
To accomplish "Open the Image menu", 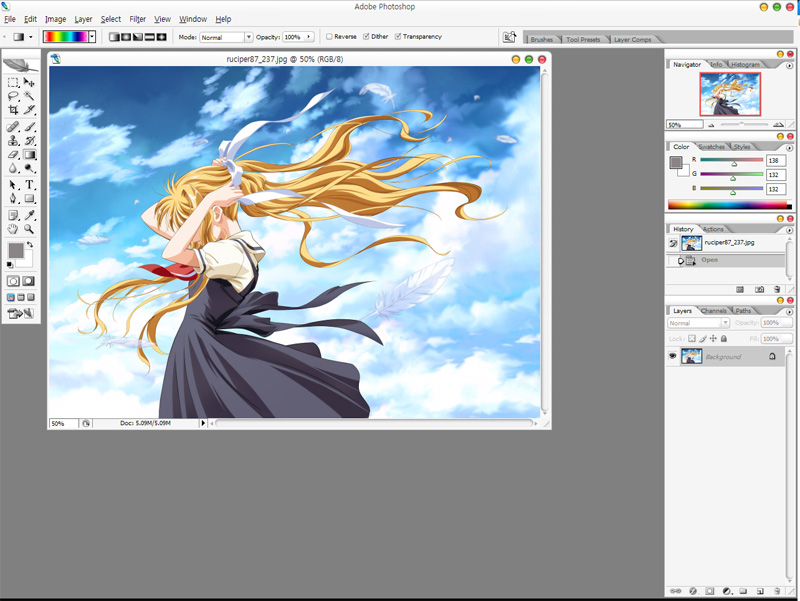I will pyautogui.click(x=55, y=19).
